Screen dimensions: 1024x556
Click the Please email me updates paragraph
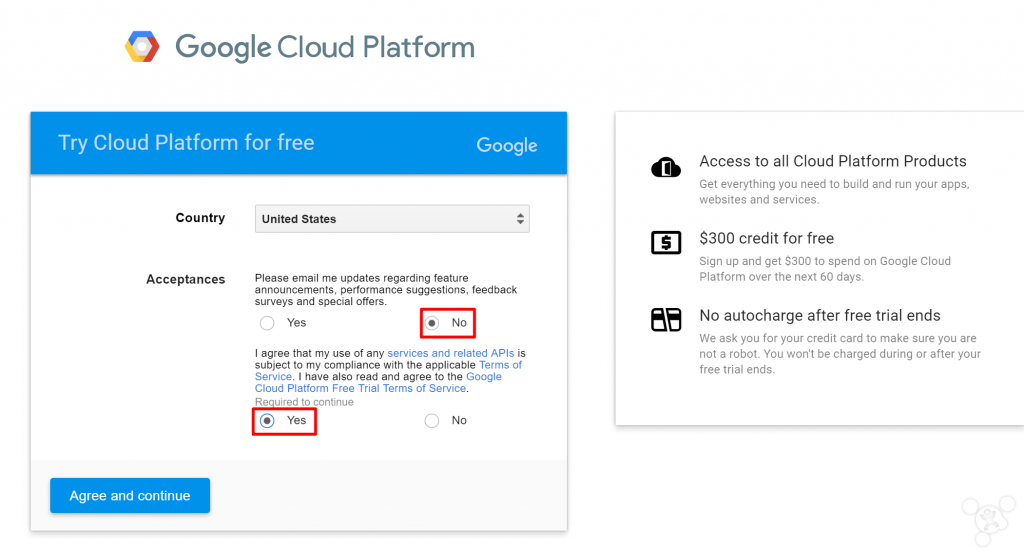[386, 289]
